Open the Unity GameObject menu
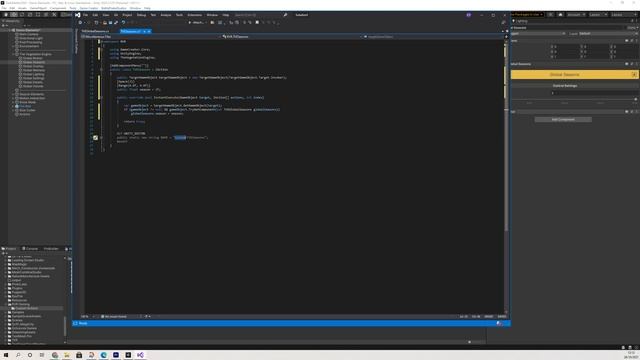The image size is (640, 360). coord(38,8)
